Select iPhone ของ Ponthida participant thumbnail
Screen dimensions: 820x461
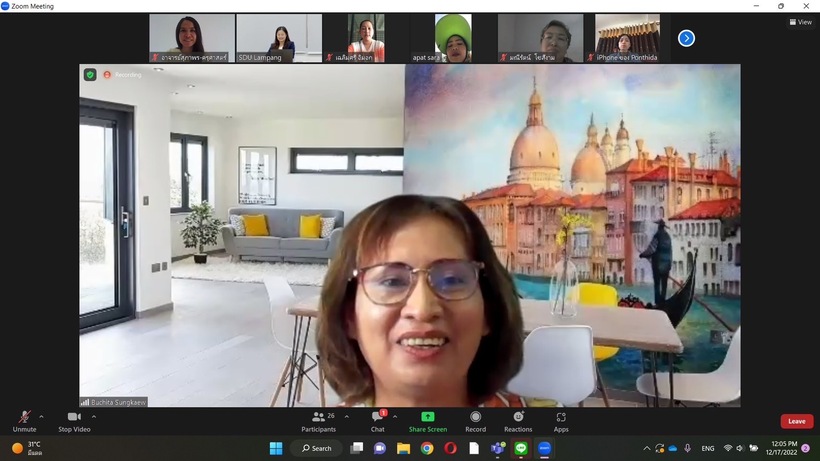click(627, 38)
